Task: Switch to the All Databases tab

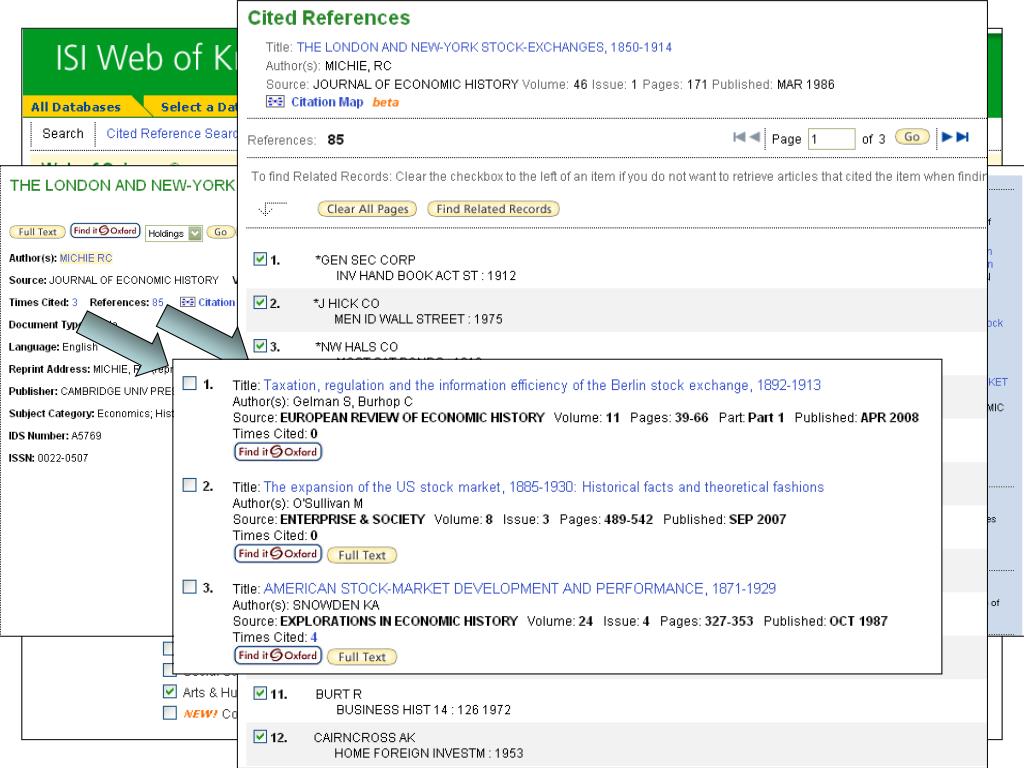Action: point(76,106)
